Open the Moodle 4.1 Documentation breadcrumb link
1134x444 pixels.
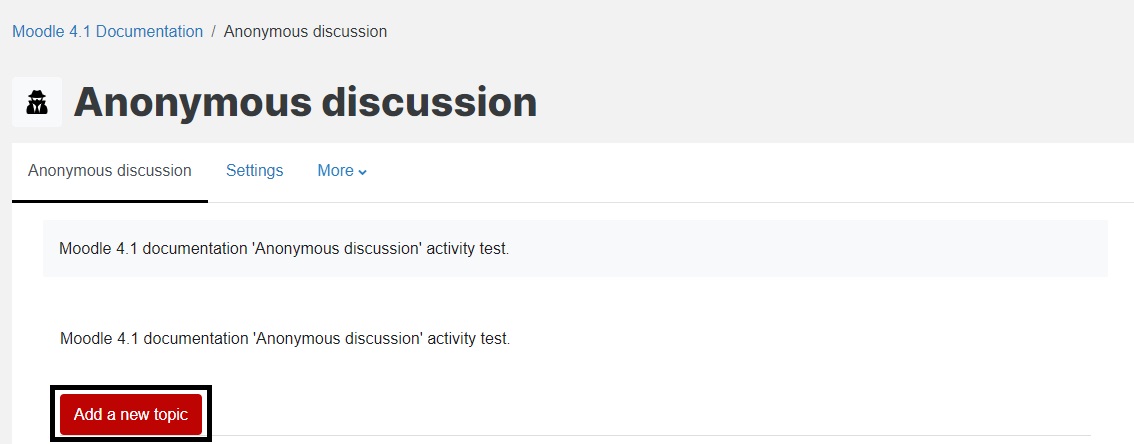coord(108,32)
